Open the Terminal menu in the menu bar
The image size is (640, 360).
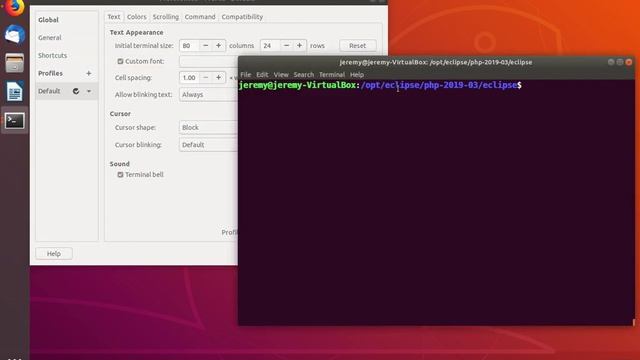point(332,75)
